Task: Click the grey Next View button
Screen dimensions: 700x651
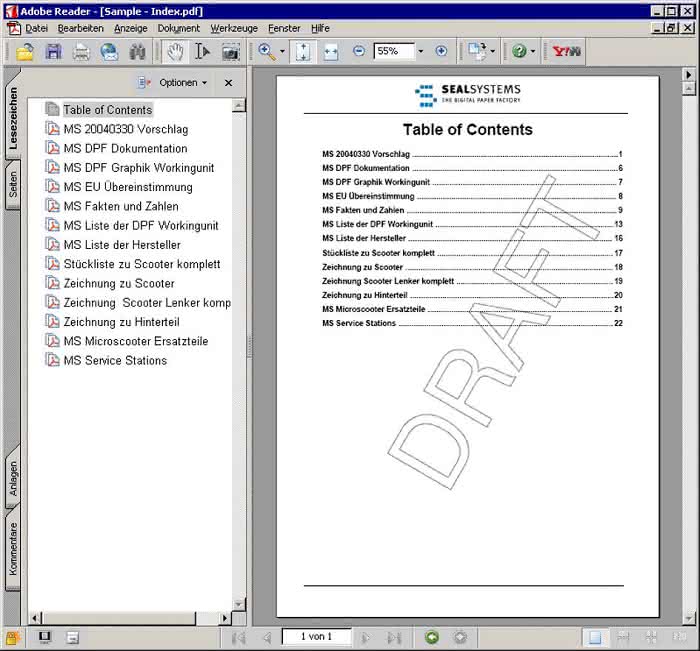Action: coord(460,637)
